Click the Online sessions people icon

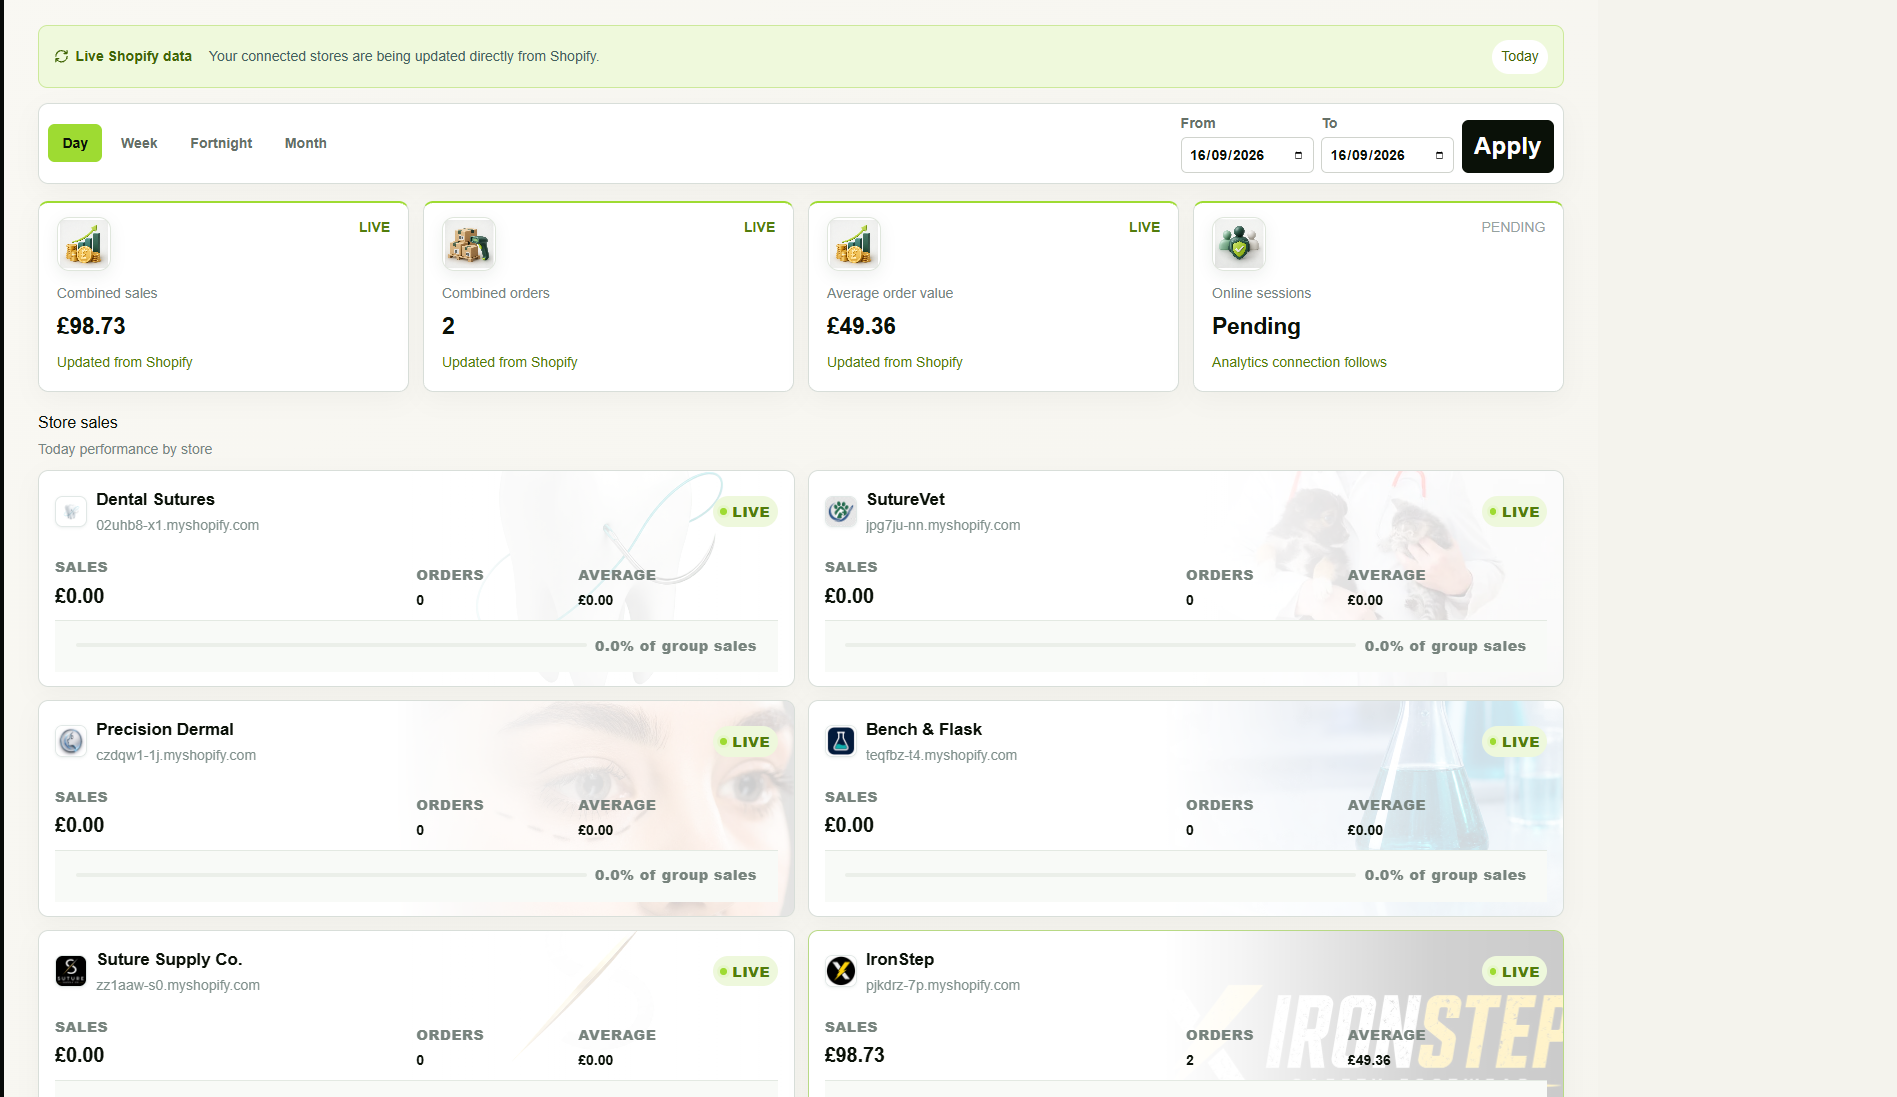click(x=1239, y=244)
